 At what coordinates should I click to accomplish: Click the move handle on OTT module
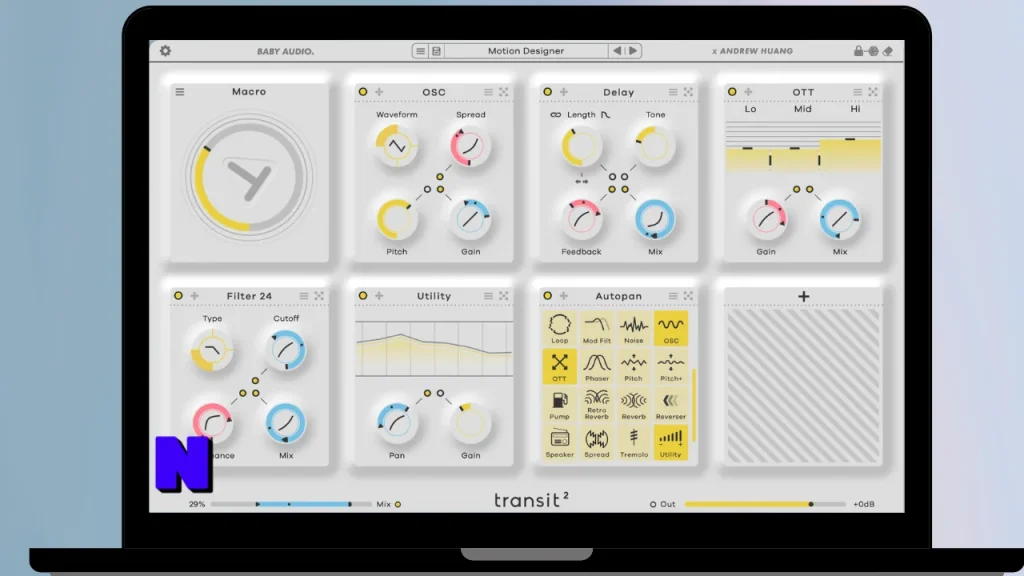point(748,92)
